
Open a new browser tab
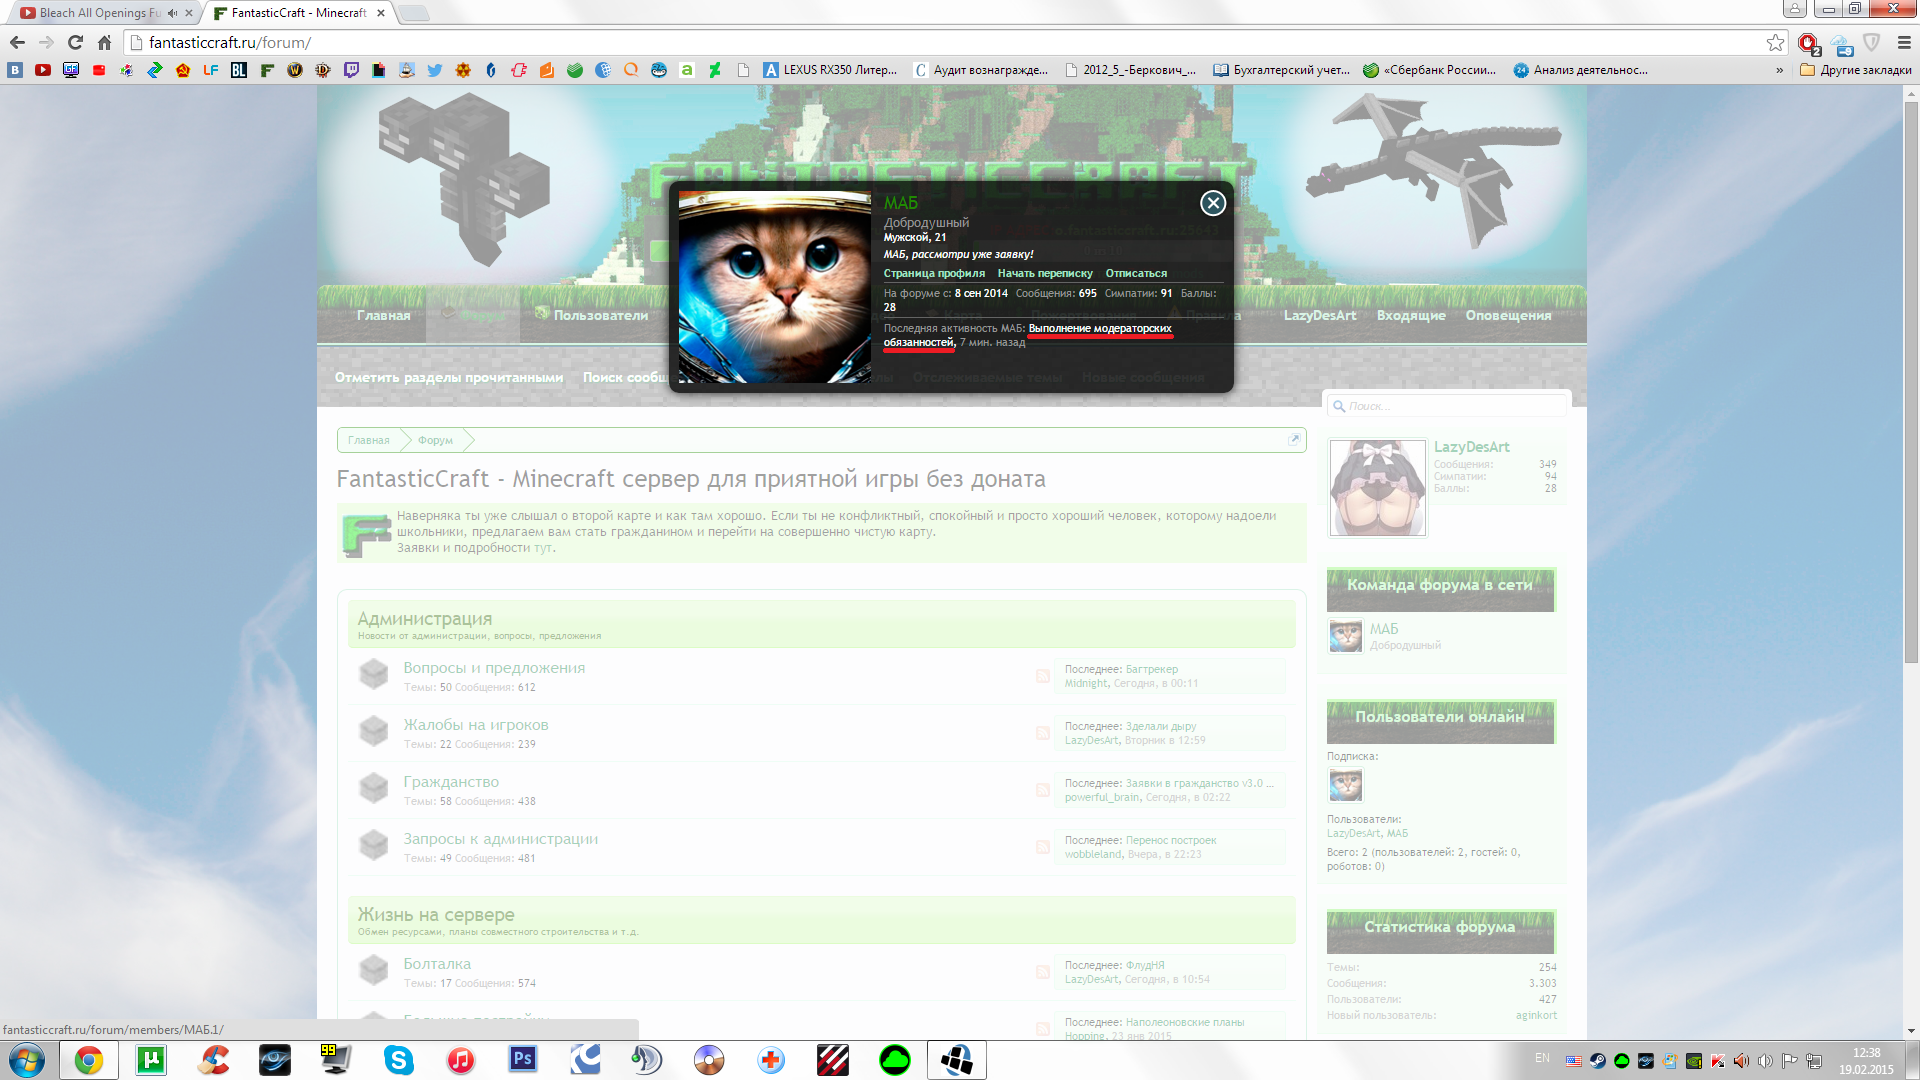(x=413, y=13)
